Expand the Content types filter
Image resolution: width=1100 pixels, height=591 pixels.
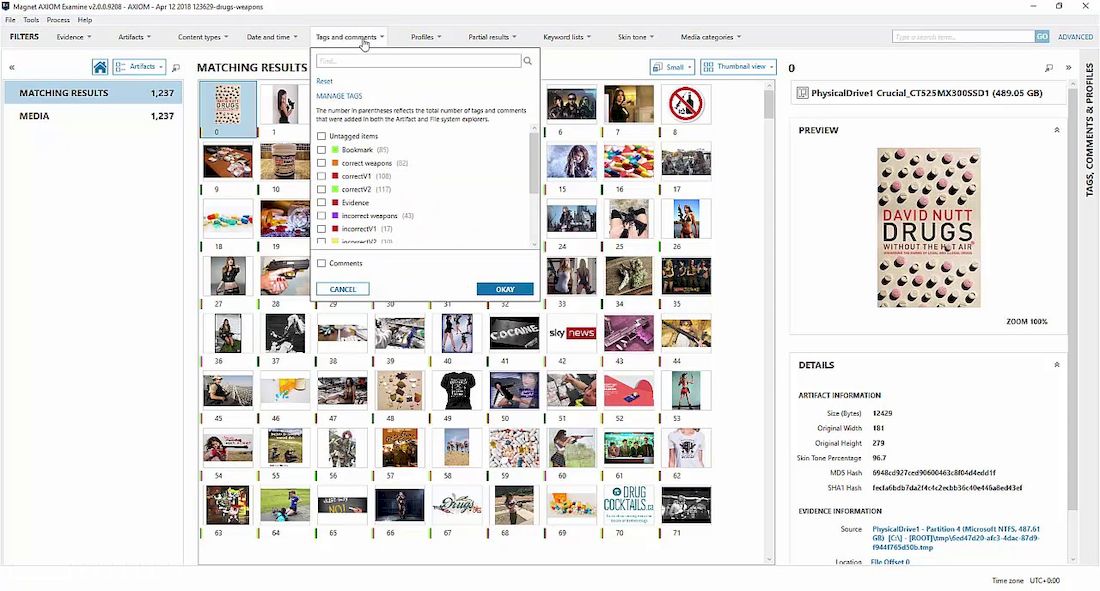203,37
